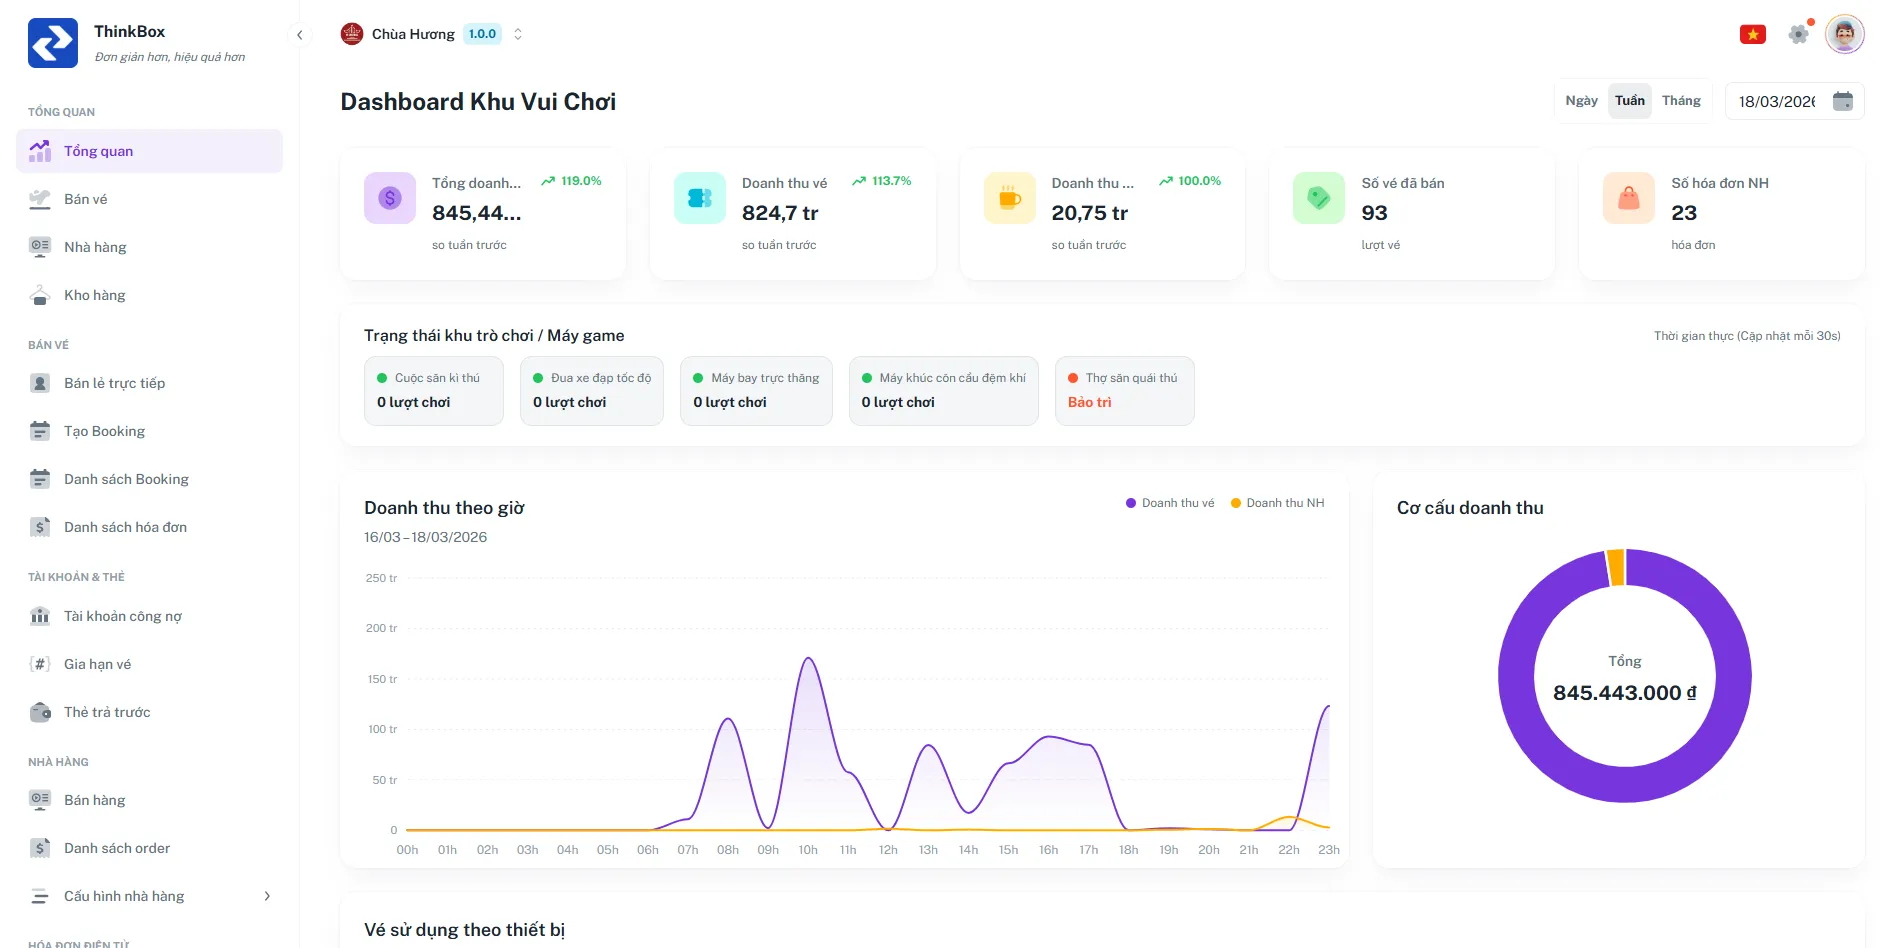This screenshot has height=948, width=1903.
Task: Click the Tài khoản công nợ bank icon
Action: [x=40, y=616]
